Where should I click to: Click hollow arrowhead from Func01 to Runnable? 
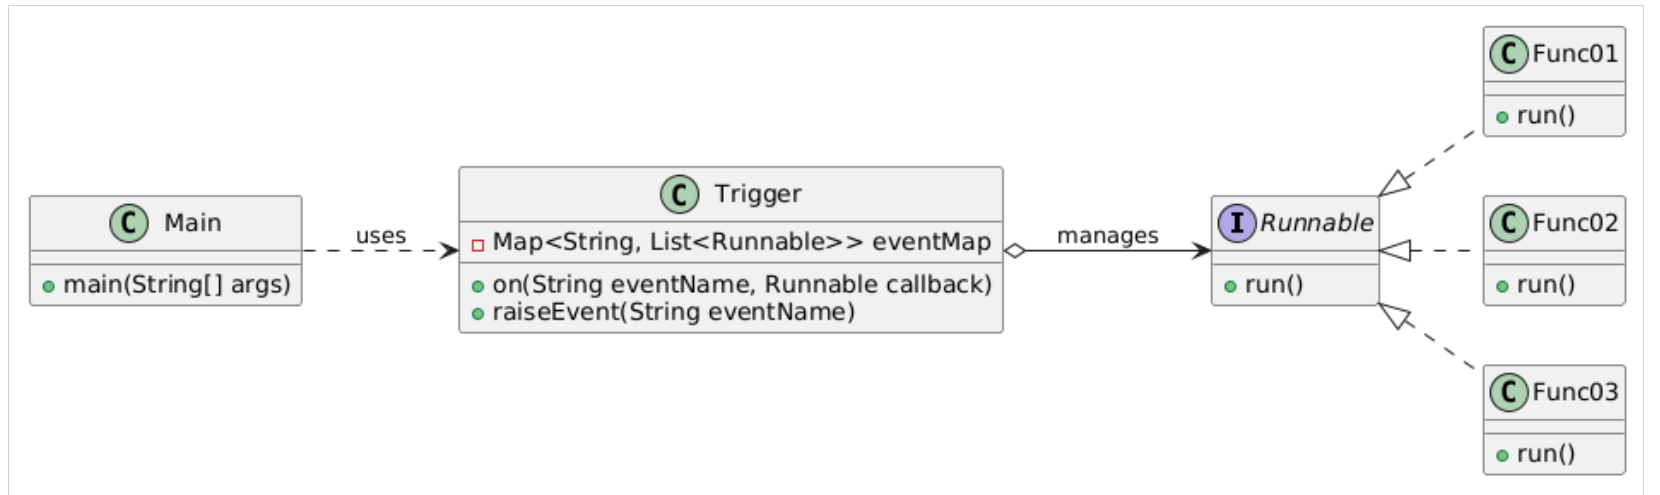click(1395, 184)
